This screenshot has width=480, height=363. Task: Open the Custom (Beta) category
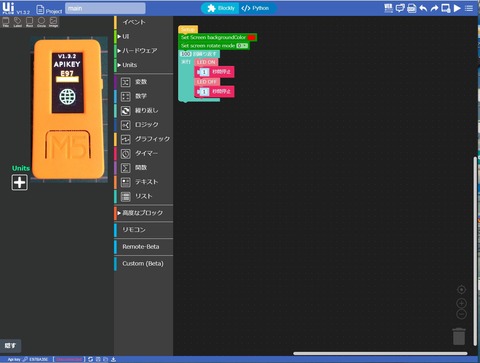click(x=144, y=264)
